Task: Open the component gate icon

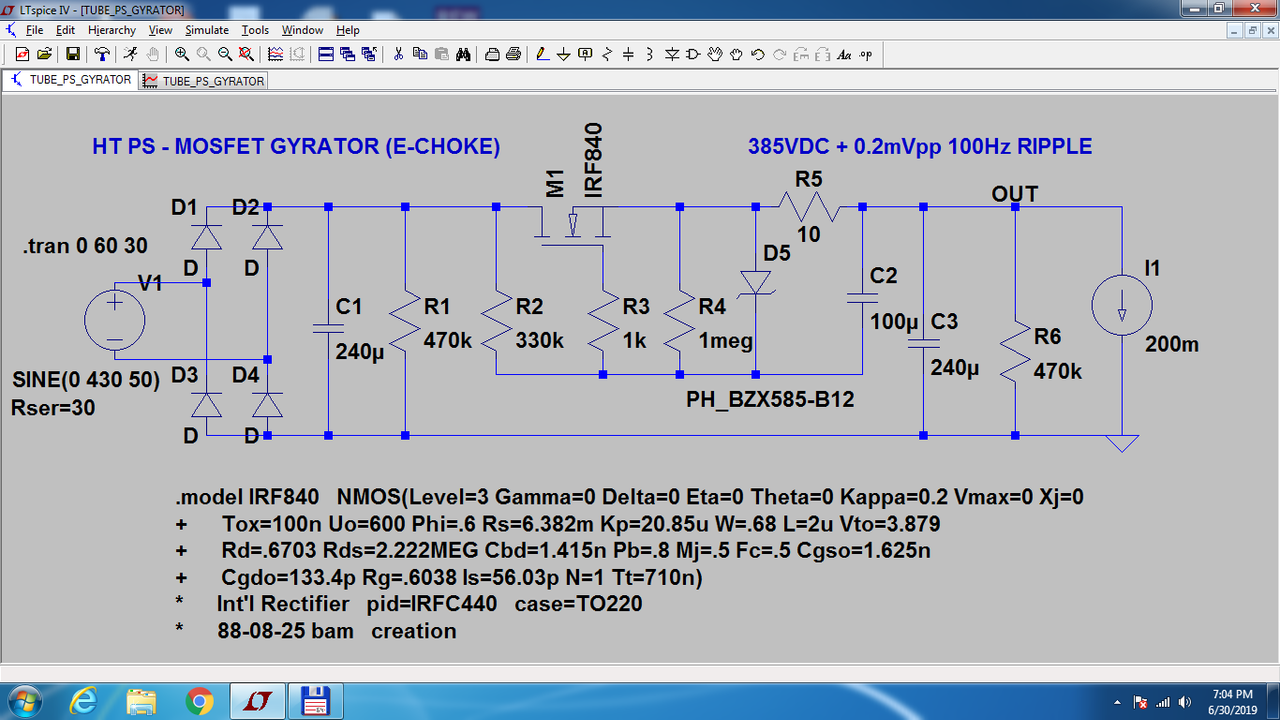Action: pos(693,54)
